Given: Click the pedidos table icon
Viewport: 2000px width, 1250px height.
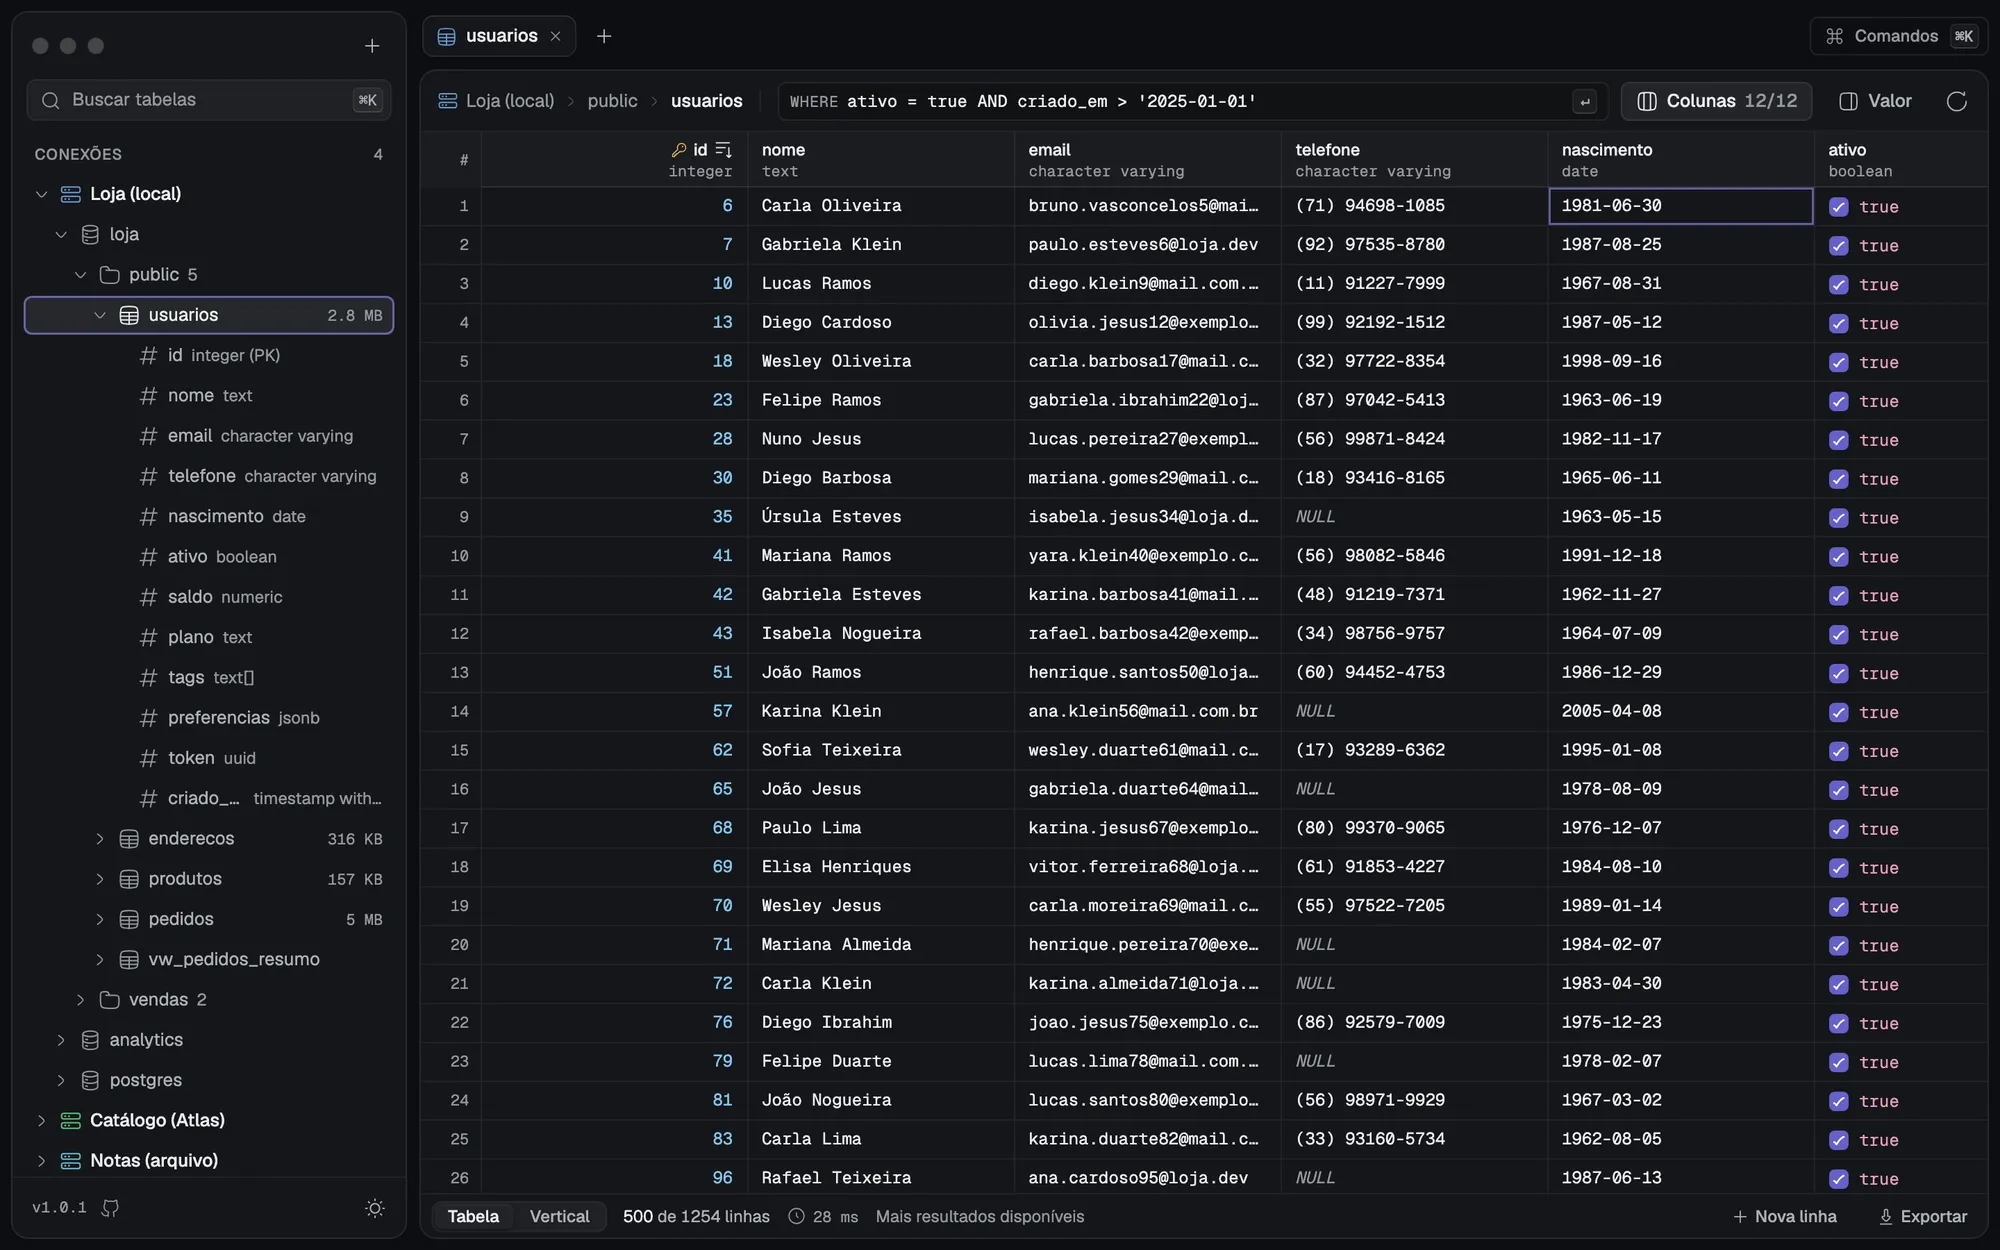Looking at the screenshot, I should click(129, 919).
